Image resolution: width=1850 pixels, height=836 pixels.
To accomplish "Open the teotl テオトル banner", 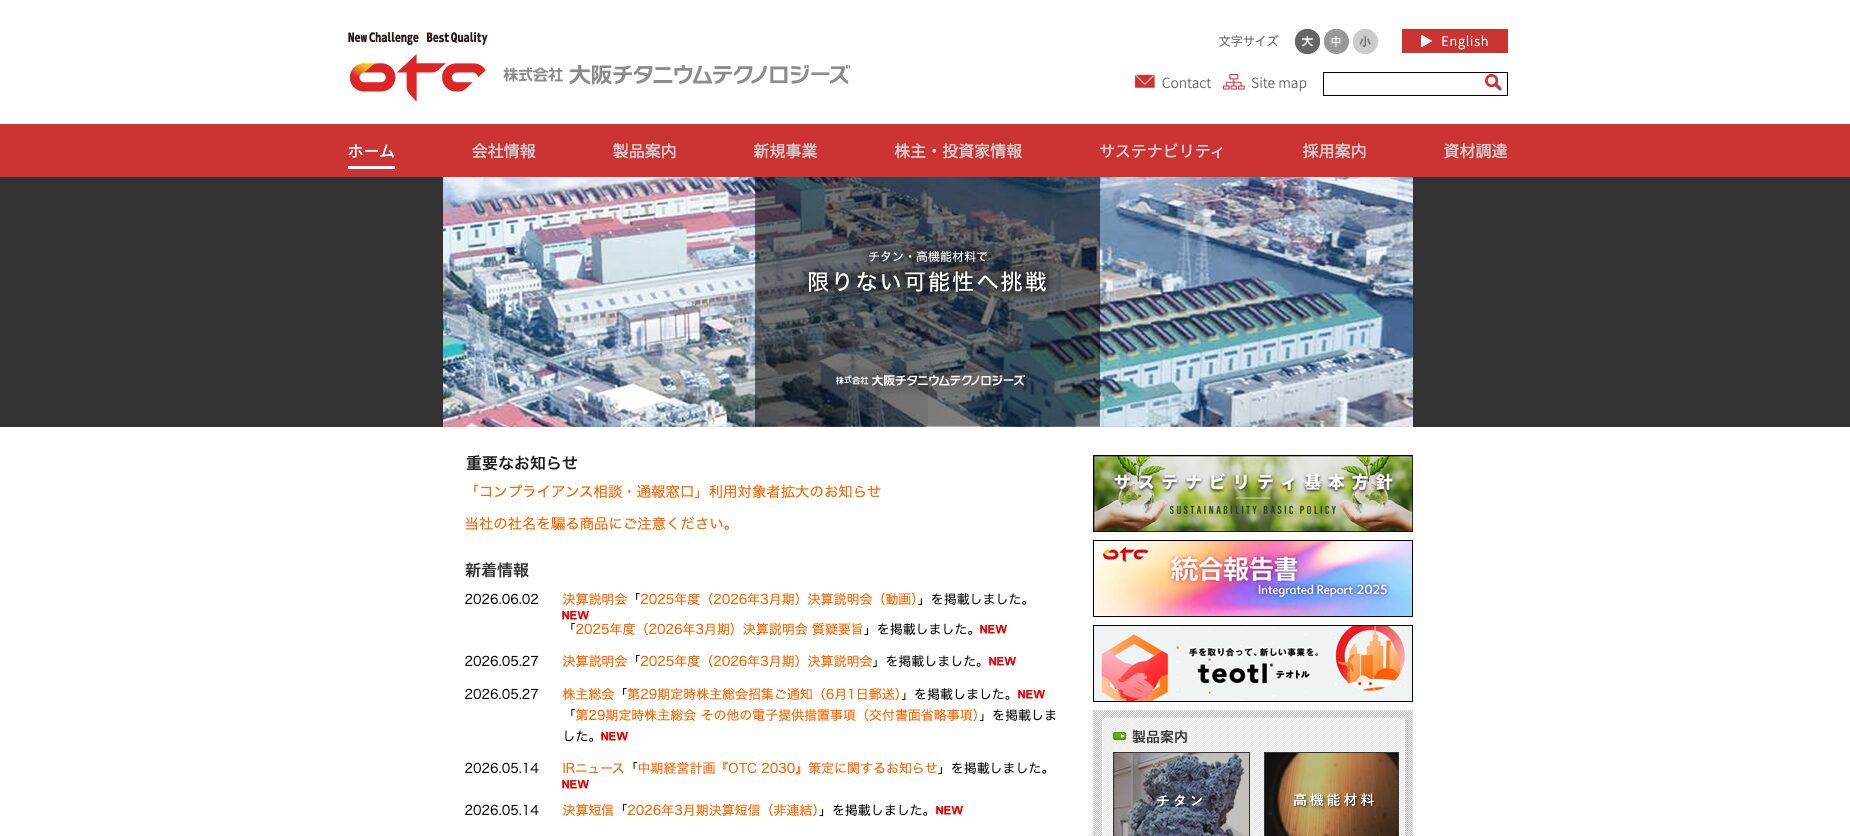I will point(1253,663).
